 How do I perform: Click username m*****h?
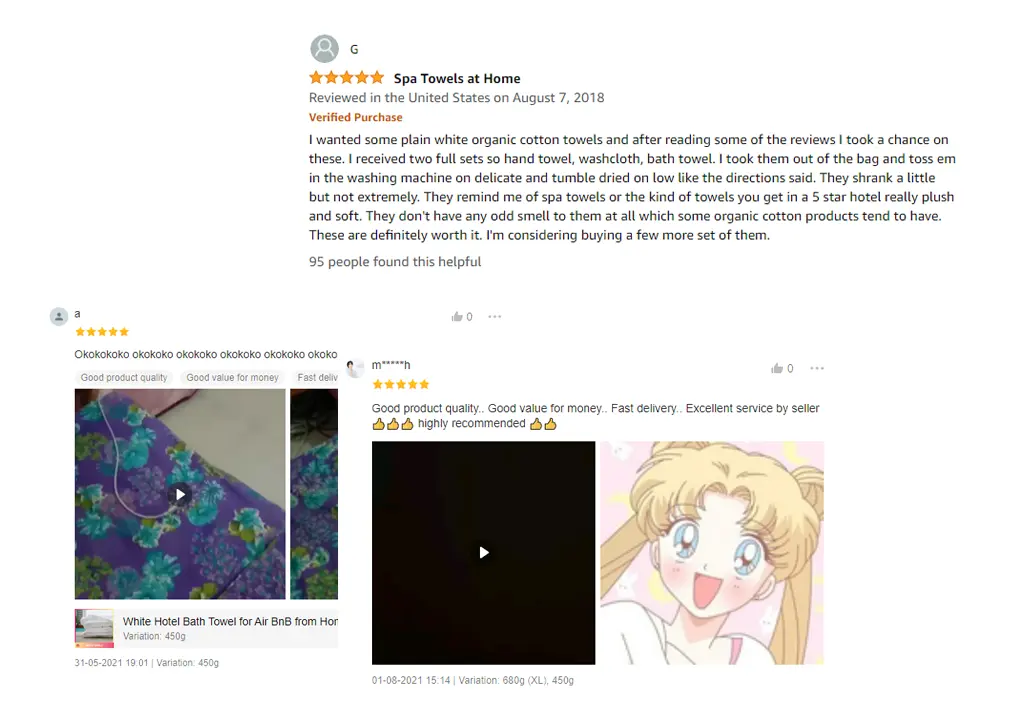(391, 365)
